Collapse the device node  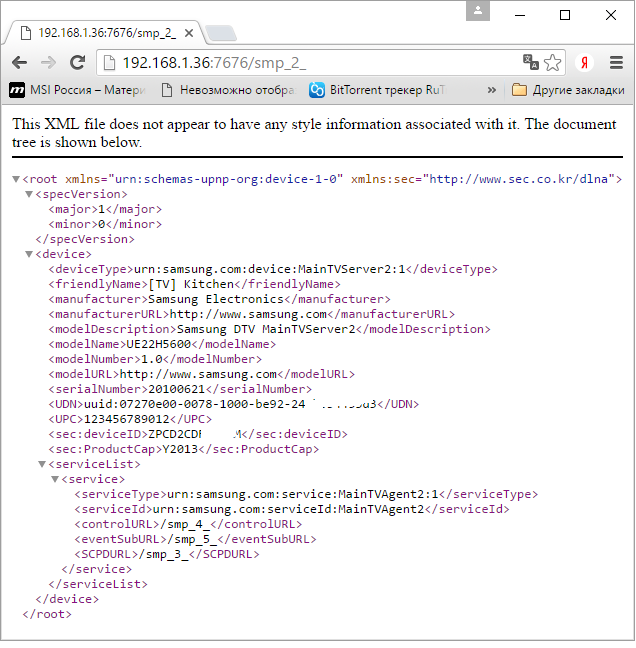pos(29,254)
